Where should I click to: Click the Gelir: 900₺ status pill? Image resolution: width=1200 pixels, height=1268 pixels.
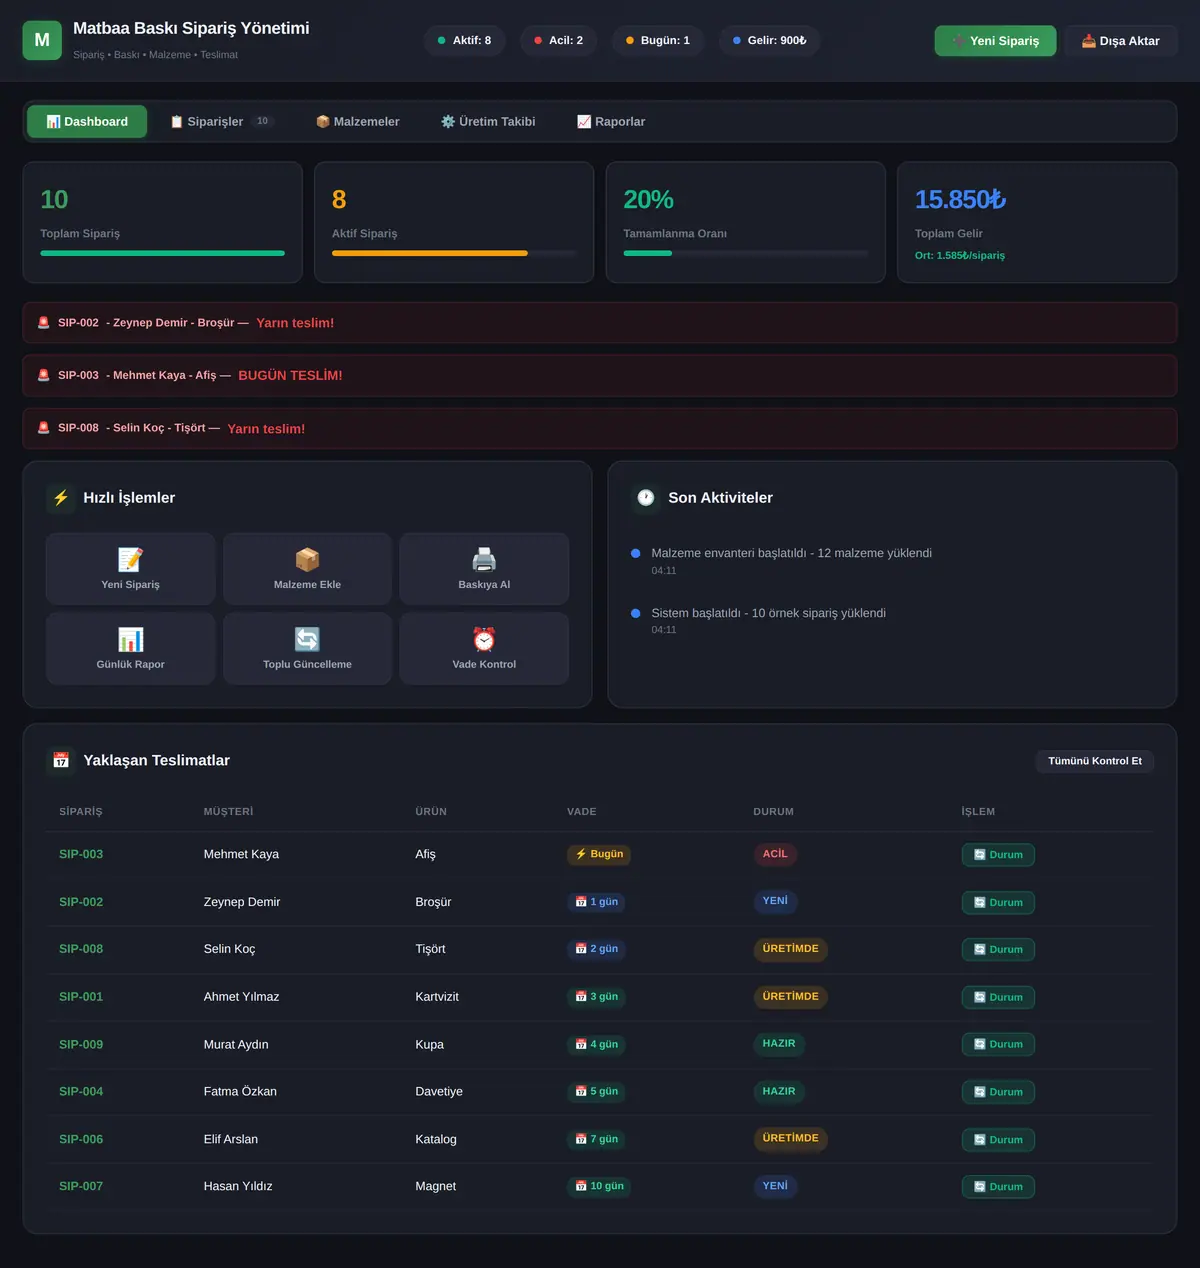pyautogui.click(x=769, y=41)
